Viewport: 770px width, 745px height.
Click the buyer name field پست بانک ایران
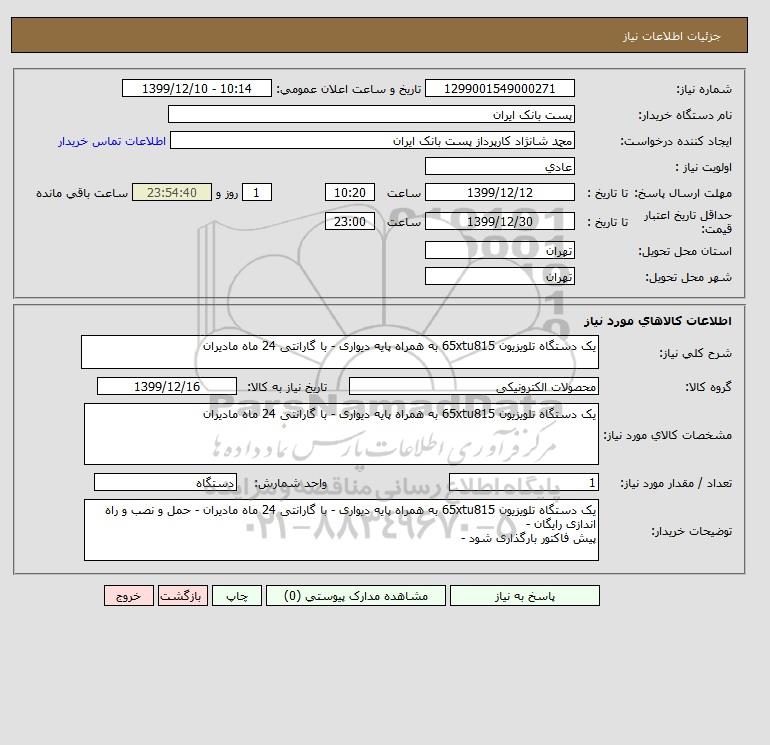(x=371, y=114)
